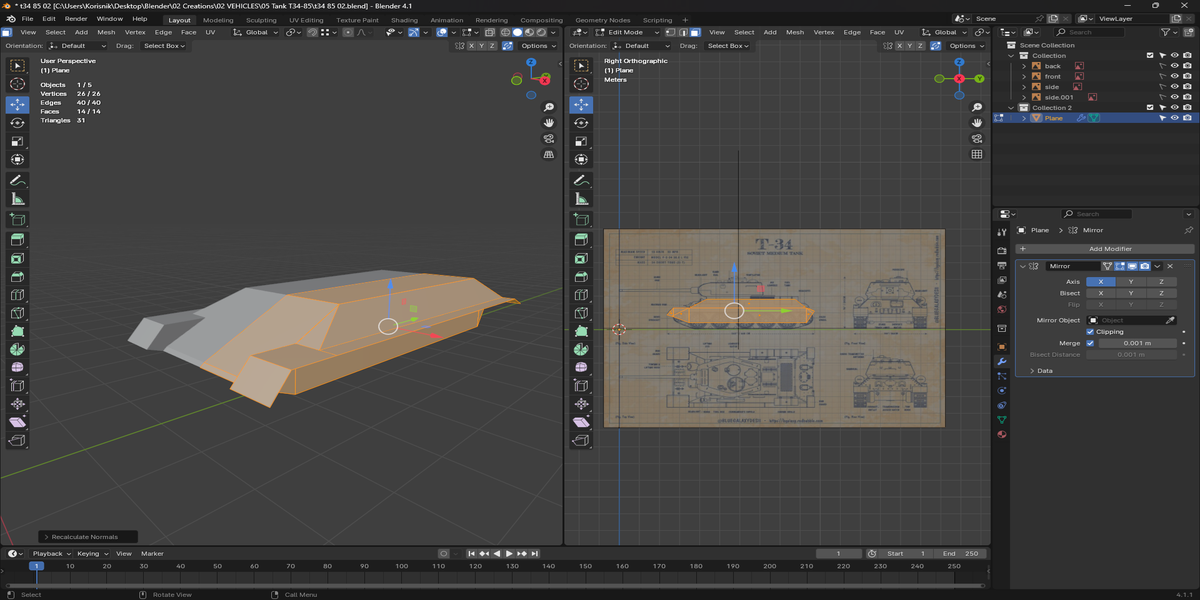Toggle camera view in left viewport
Image resolution: width=1200 pixels, height=600 pixels.
[548, 139]
